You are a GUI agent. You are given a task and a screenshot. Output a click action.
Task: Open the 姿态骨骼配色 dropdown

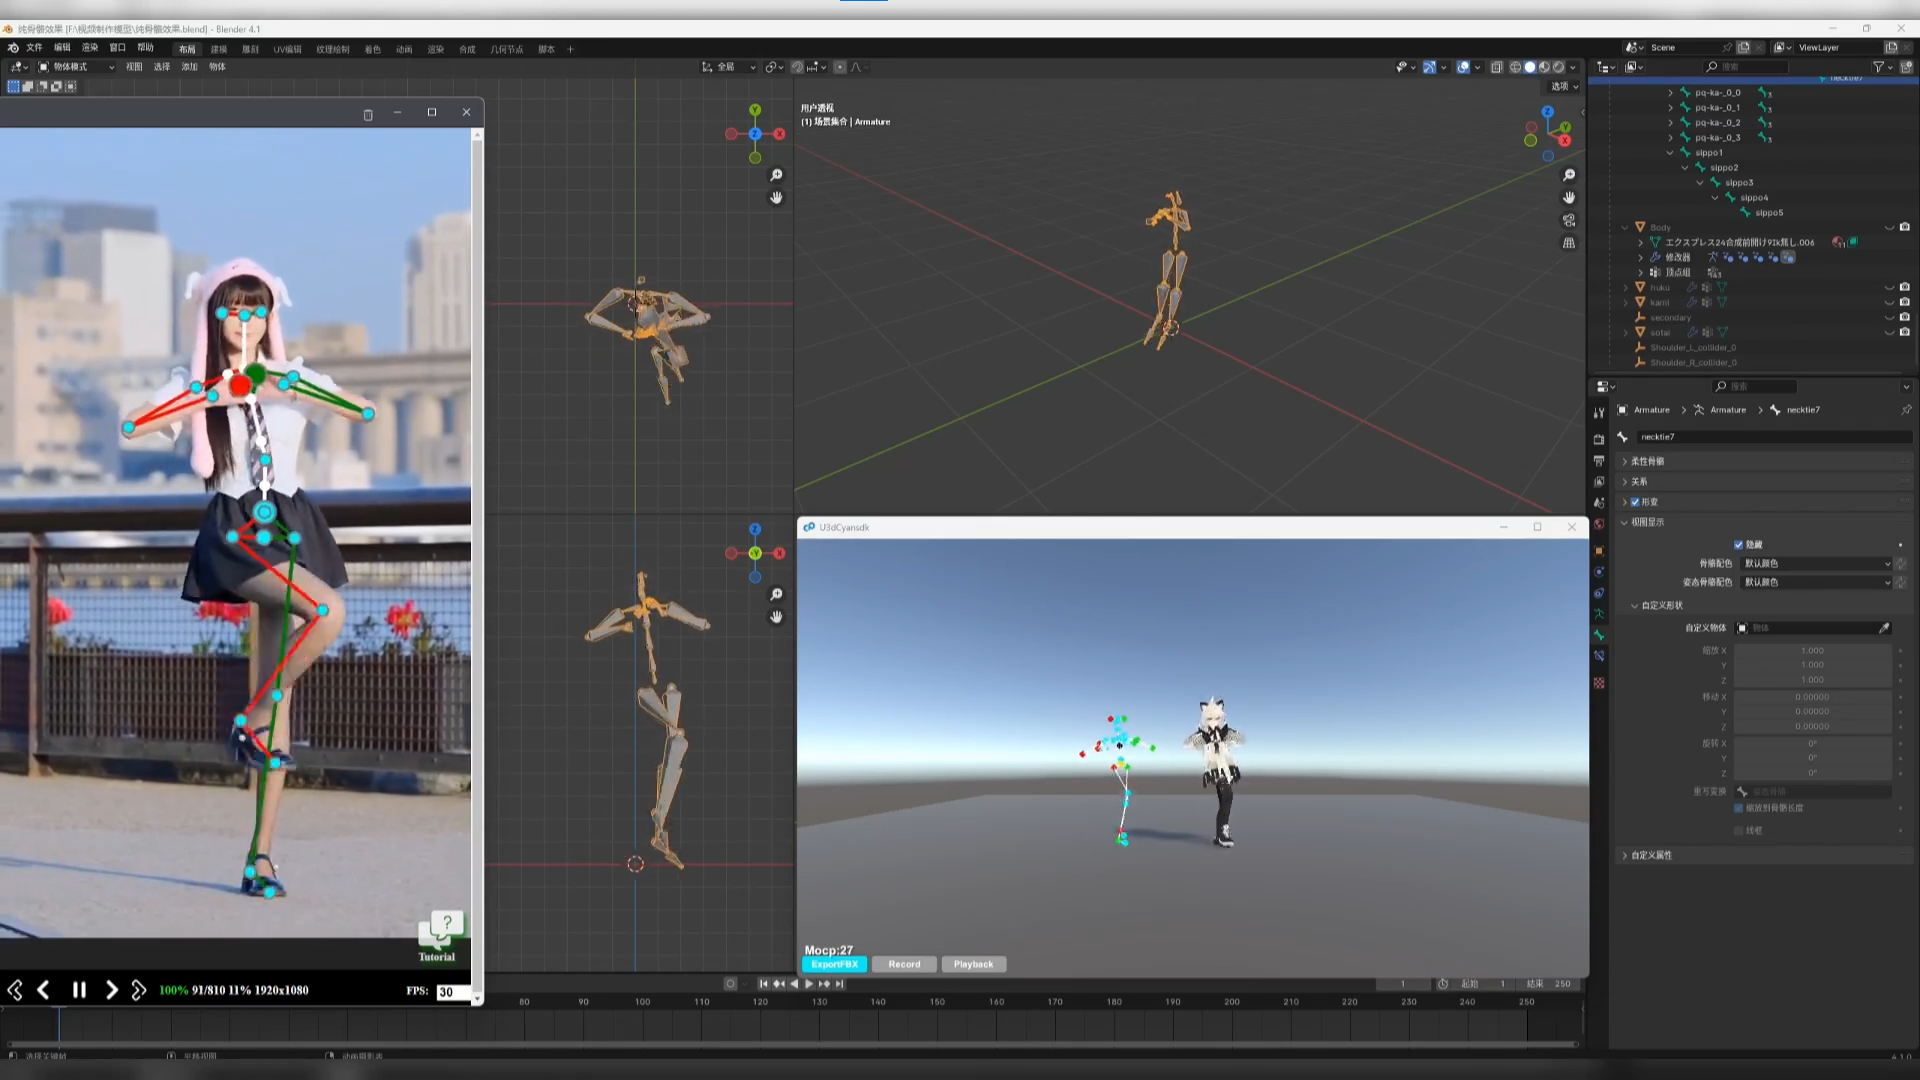pos(1817,582)
